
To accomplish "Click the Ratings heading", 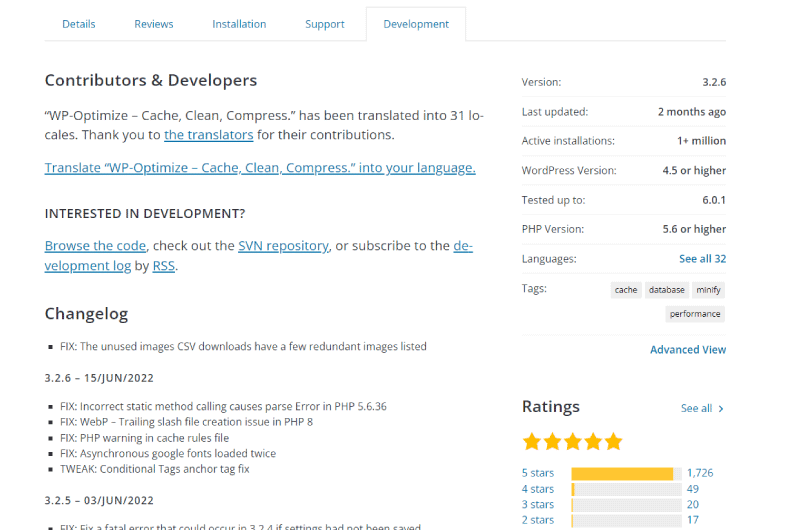I will coord(551,407).
